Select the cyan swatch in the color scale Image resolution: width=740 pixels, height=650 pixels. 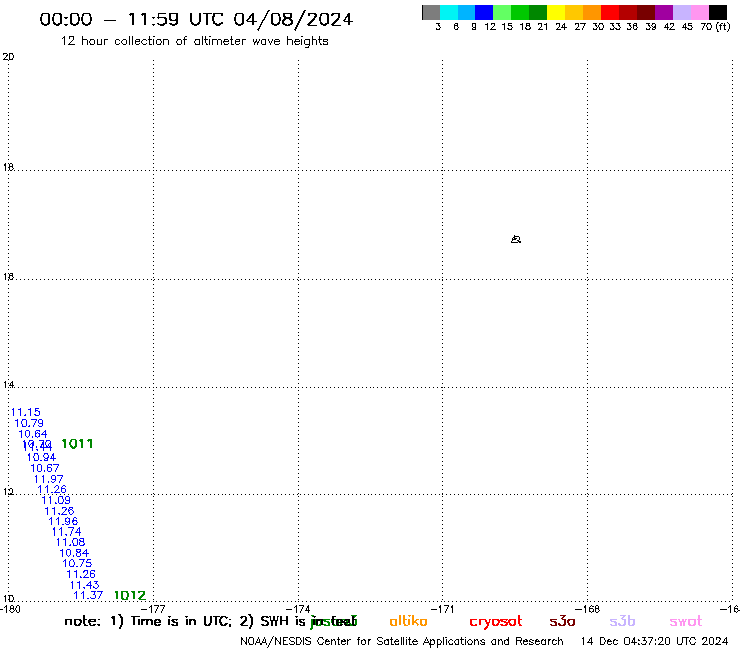click(449, 12)
